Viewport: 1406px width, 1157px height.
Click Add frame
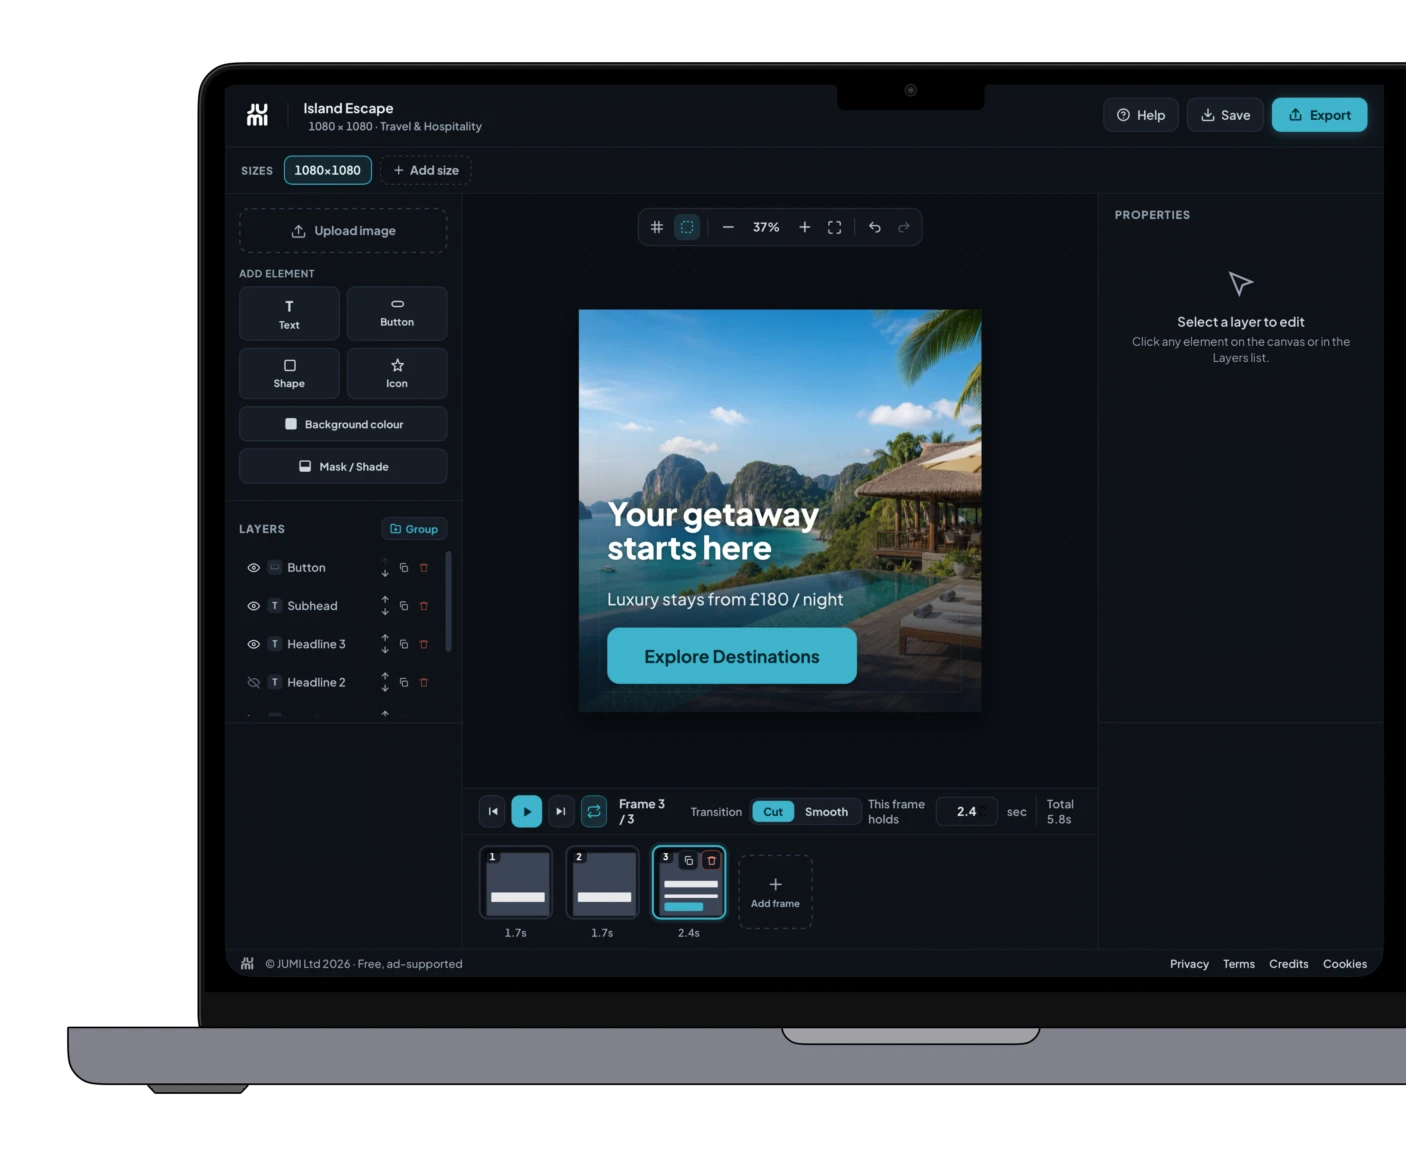(775, 892)
